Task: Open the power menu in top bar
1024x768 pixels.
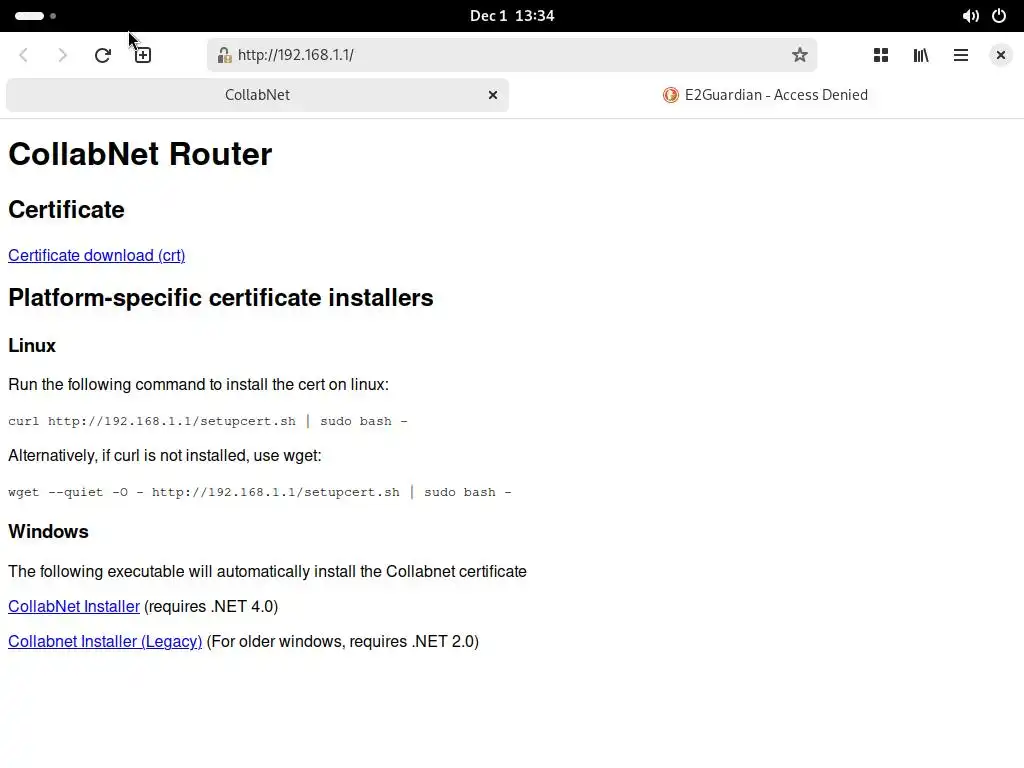Action: tap(999, 16)
